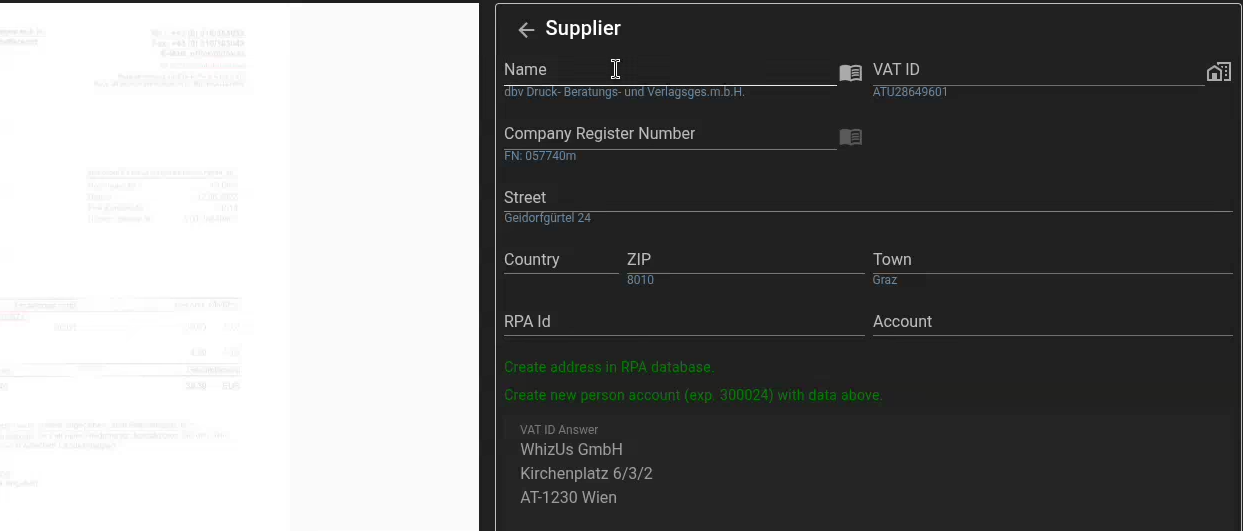Image resolution: width=1243 pixels, height=531 pixels.
Task: Click into the Company Register Number field
Action: (x=670, y=134)
